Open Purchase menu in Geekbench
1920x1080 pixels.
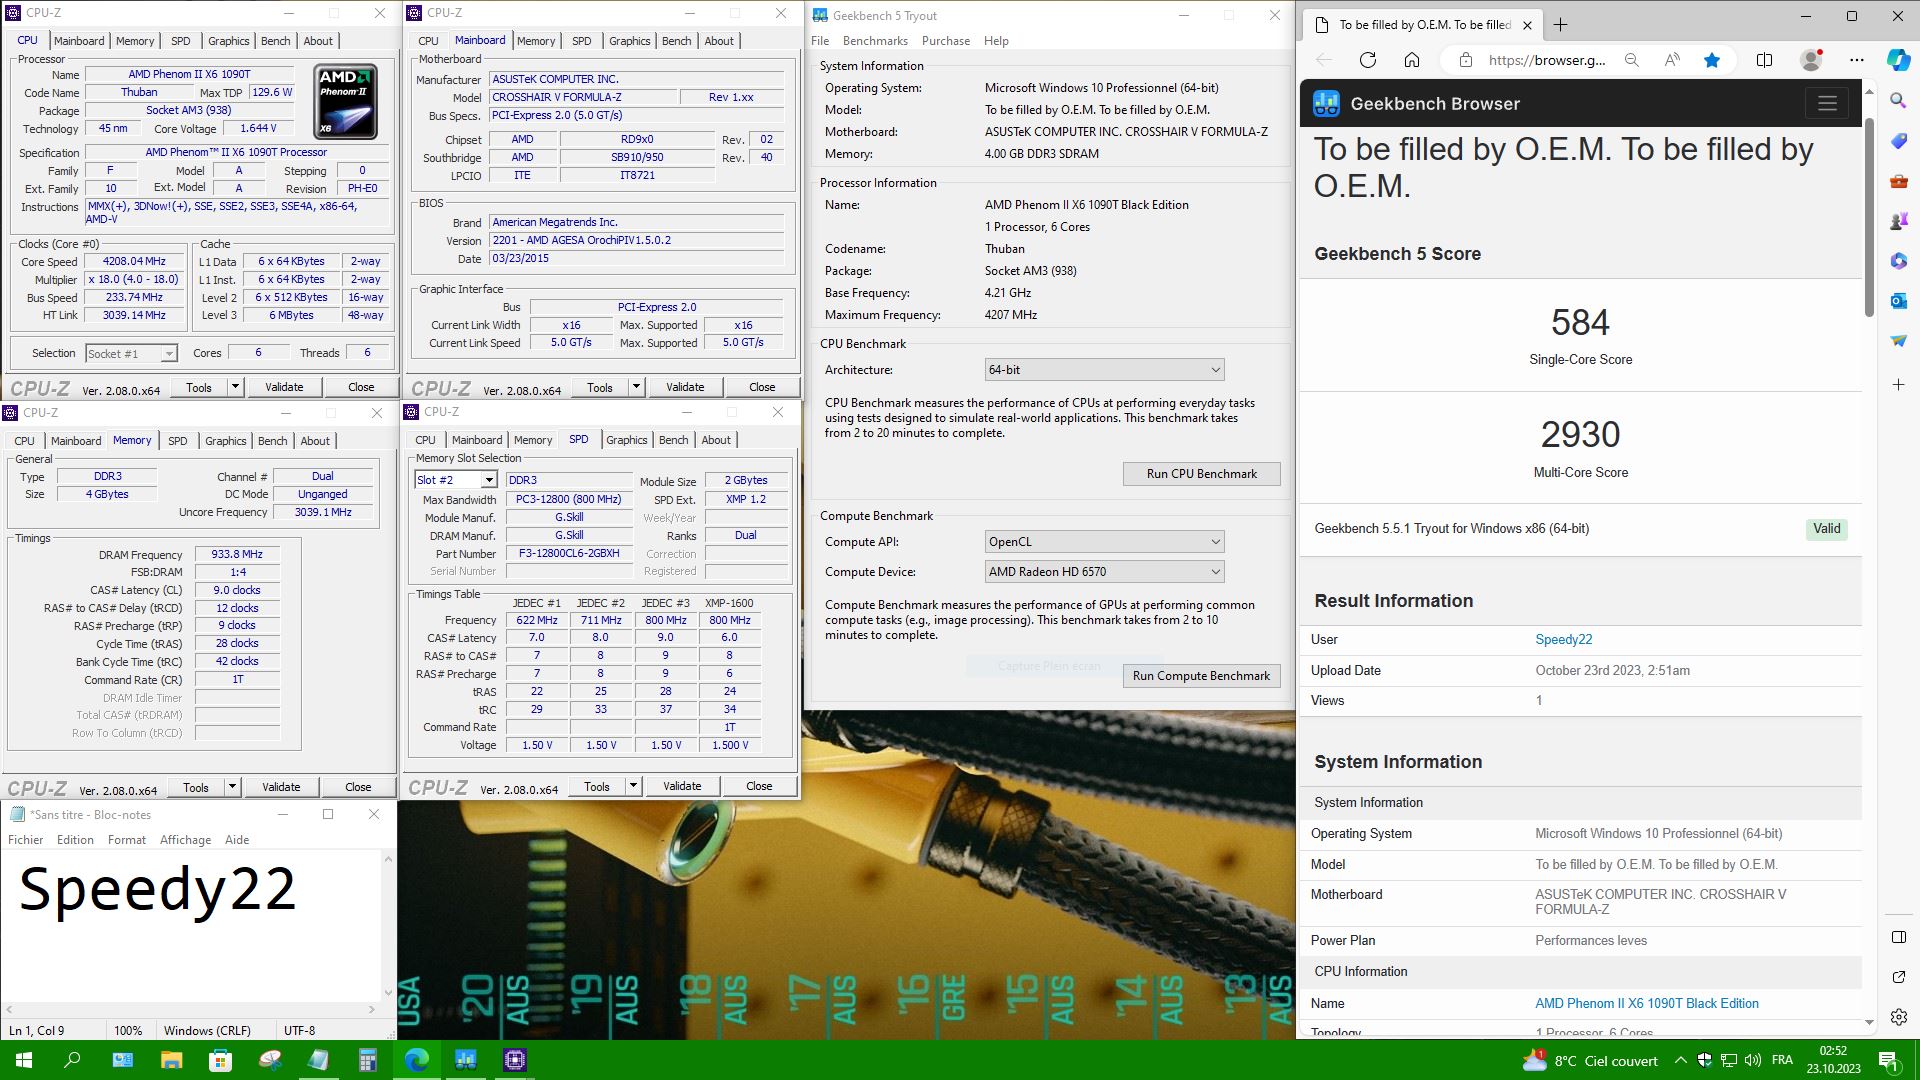[945, 41]
